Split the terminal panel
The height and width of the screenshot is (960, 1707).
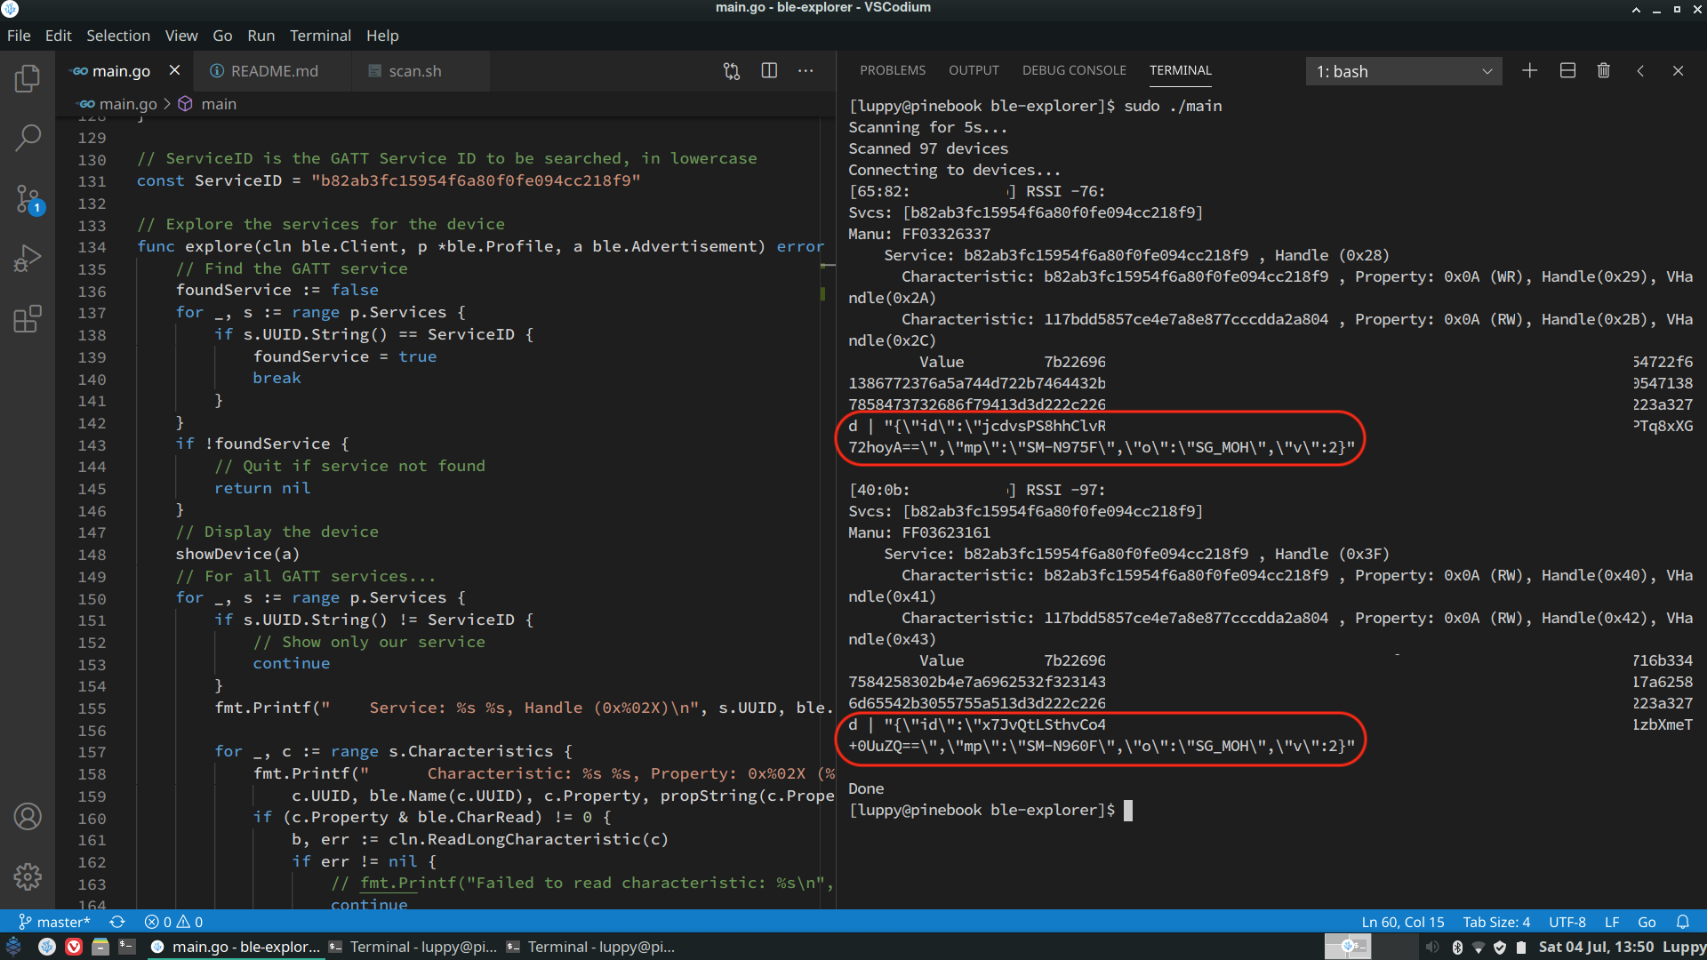pos(1567,71)
